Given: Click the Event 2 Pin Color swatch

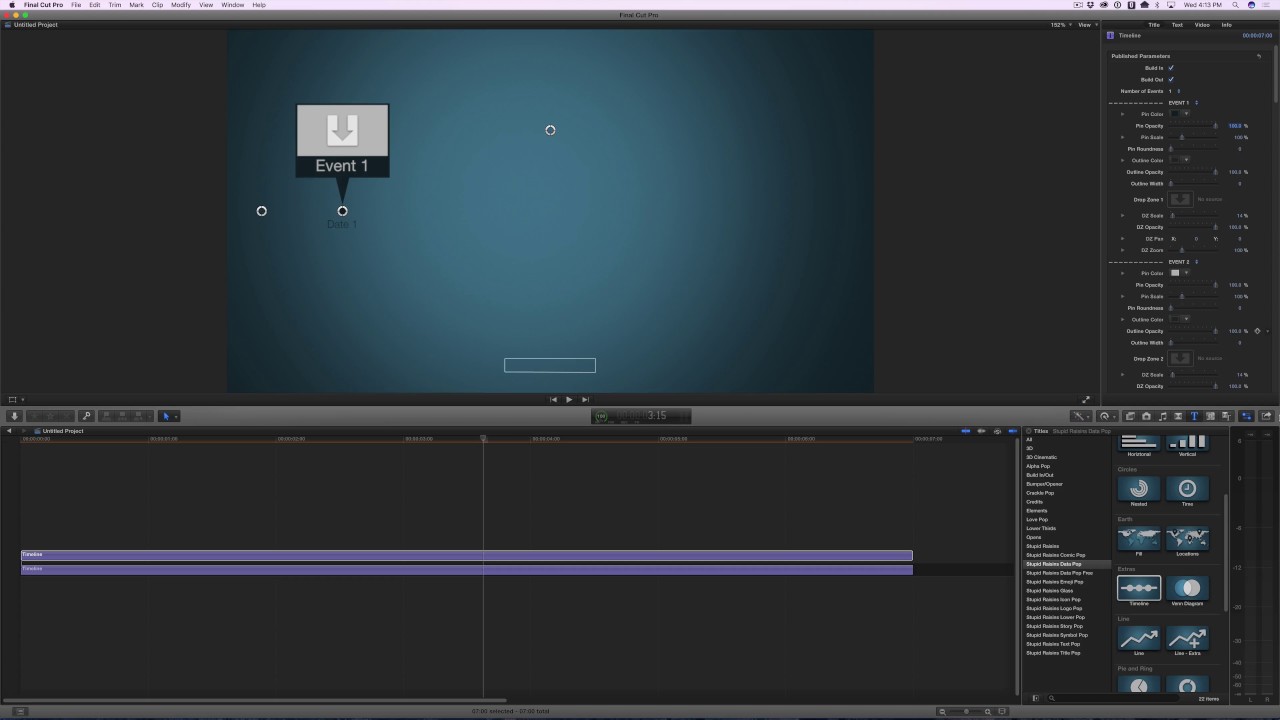Looking at the screenshot, I should click(x=1175, y=273).
